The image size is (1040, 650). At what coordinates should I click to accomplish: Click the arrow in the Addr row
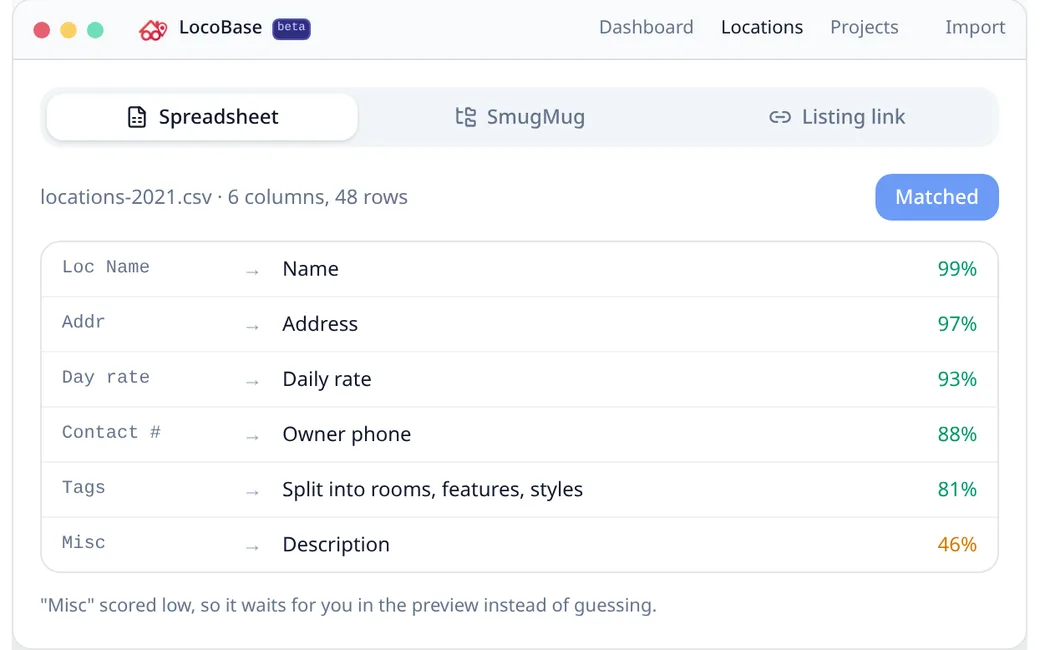[x=252, y=327]
